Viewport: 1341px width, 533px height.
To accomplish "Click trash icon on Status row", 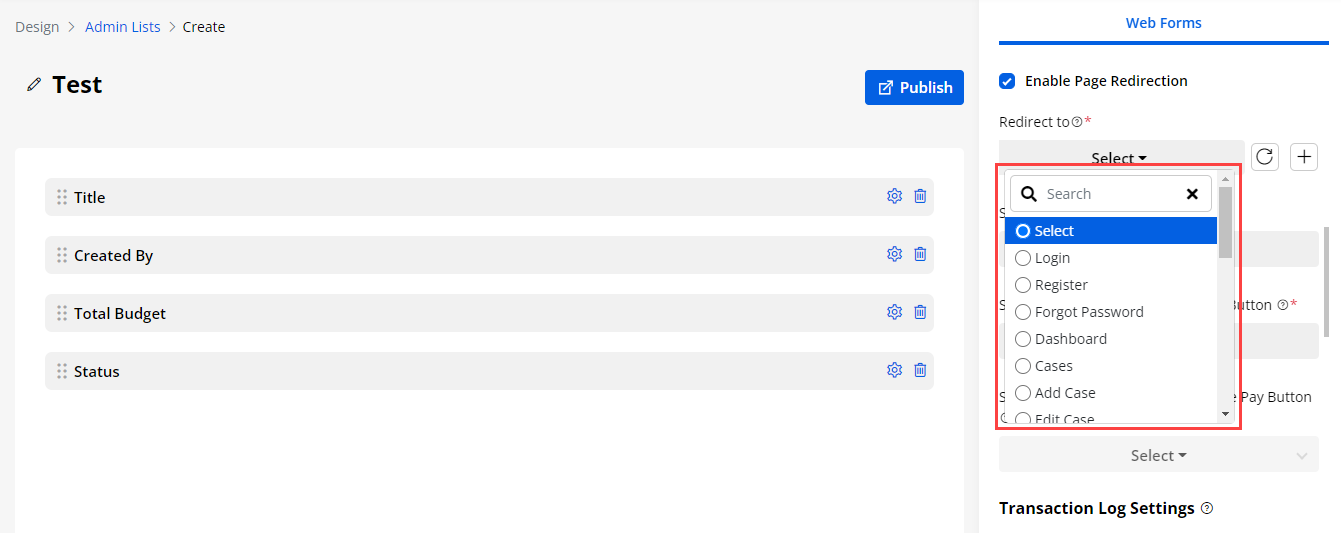I will 920,371.
